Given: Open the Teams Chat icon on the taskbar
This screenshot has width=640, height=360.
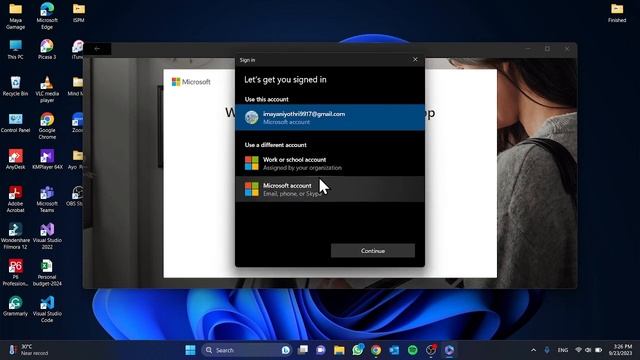Looking at the screenshot, I should pos(321,350).
